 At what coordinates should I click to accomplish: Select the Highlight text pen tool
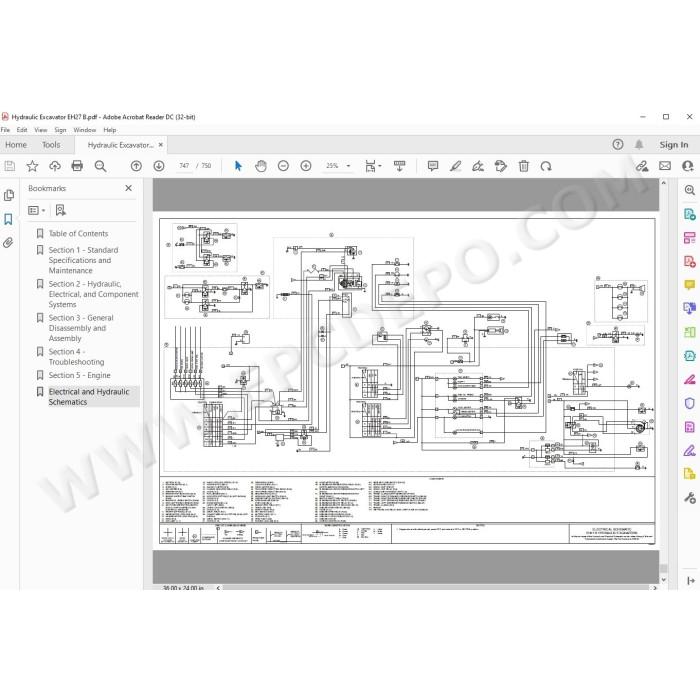tap(455, 166)
